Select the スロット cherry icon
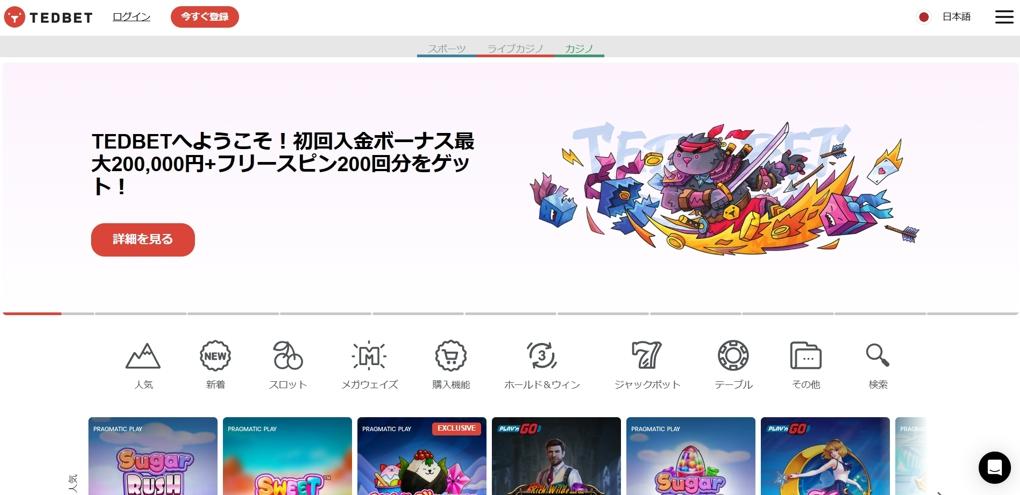 pos(288,356)
